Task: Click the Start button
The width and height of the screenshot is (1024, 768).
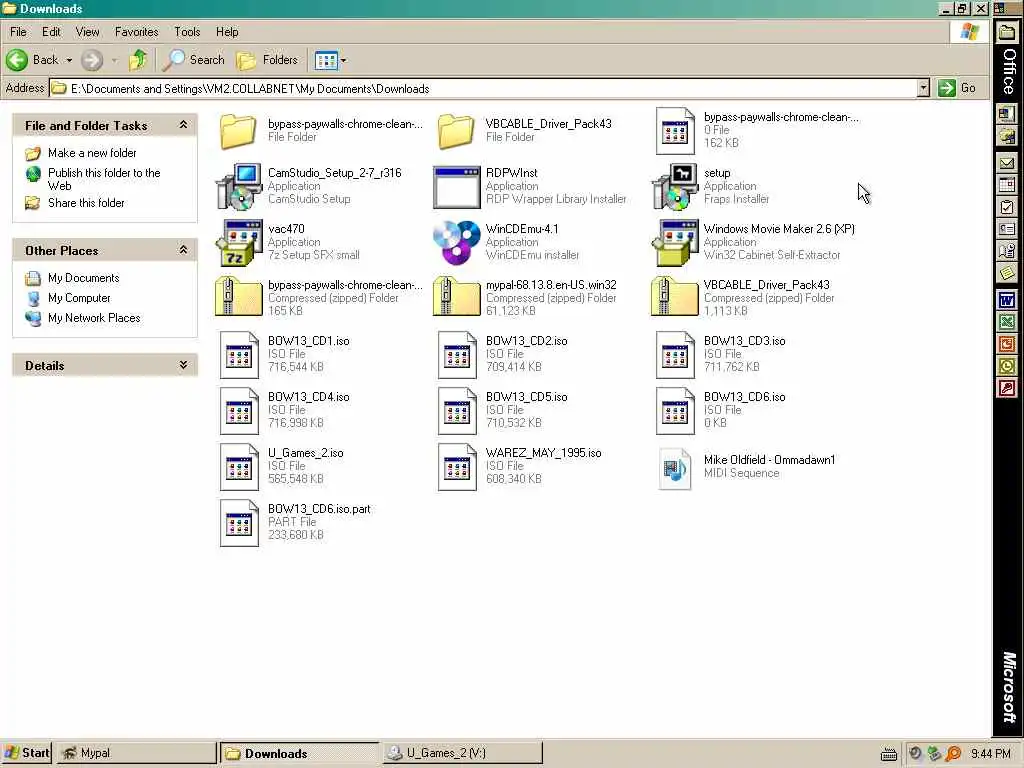Action: [26, 753]
